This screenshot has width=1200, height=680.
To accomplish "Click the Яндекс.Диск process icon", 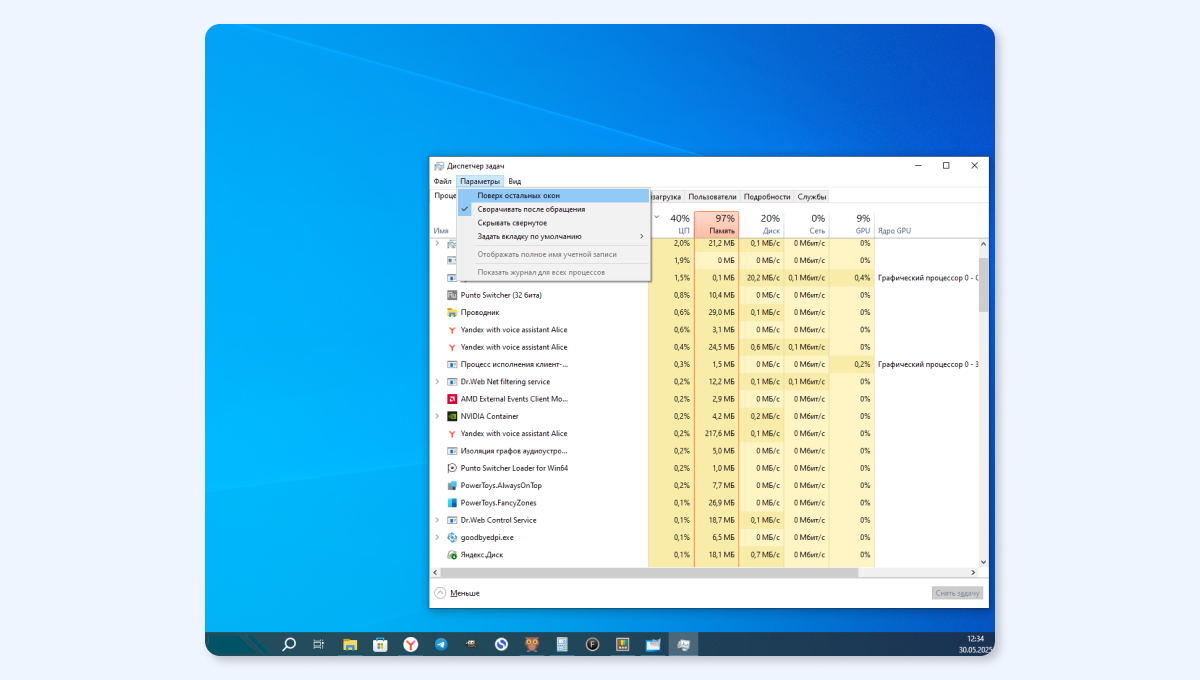I will pyautogui.click(x=452, y=554).
